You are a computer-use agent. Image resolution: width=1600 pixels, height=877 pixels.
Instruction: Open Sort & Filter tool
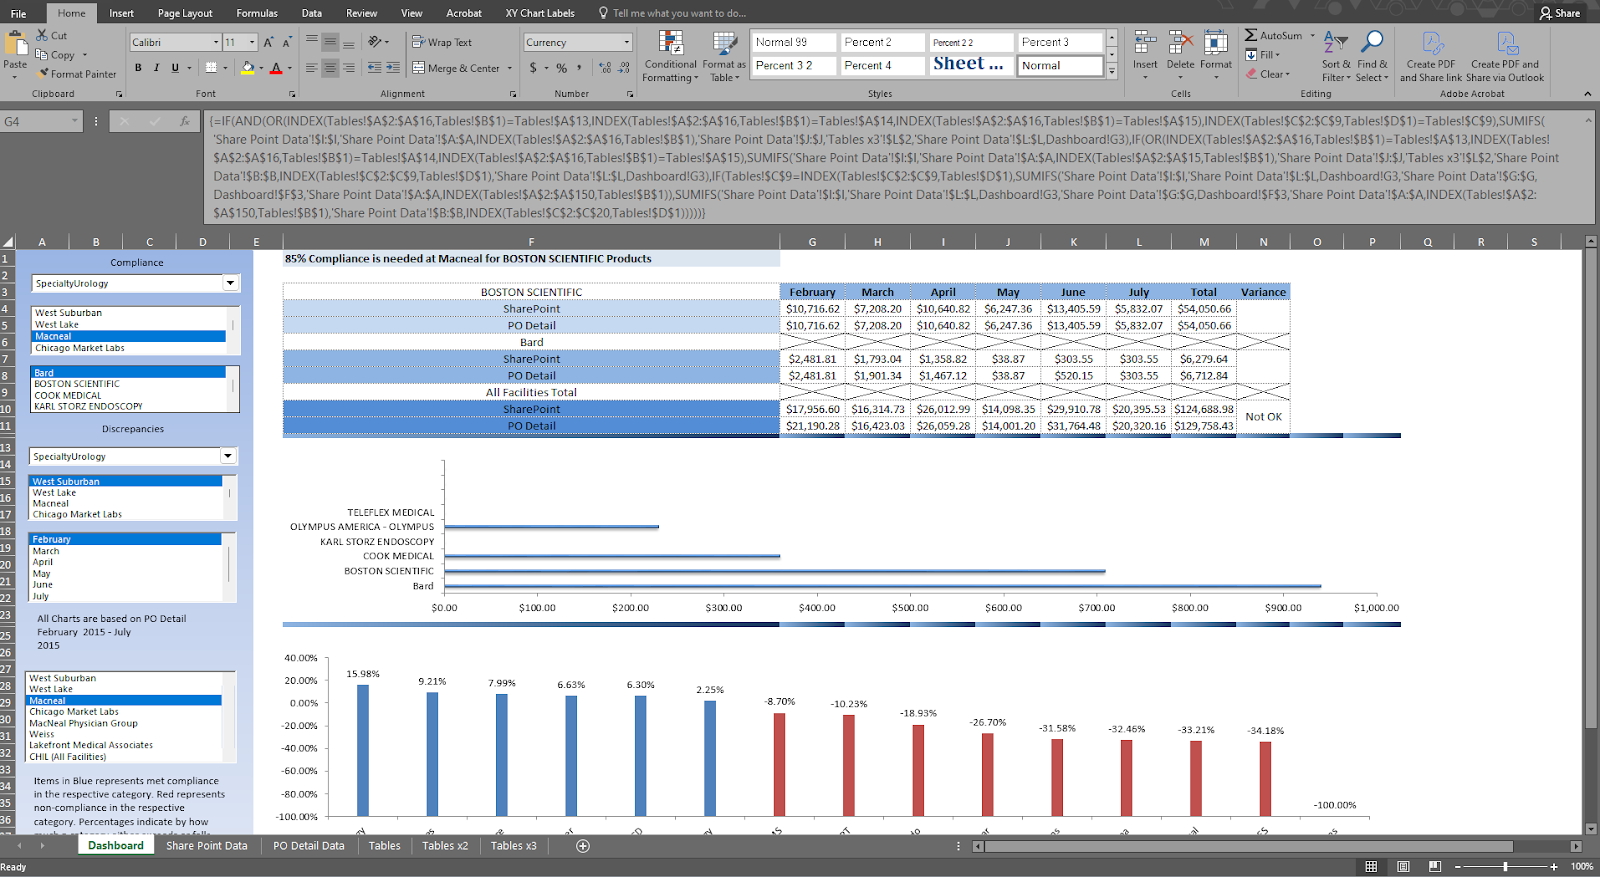click(x=1336, y=57)
